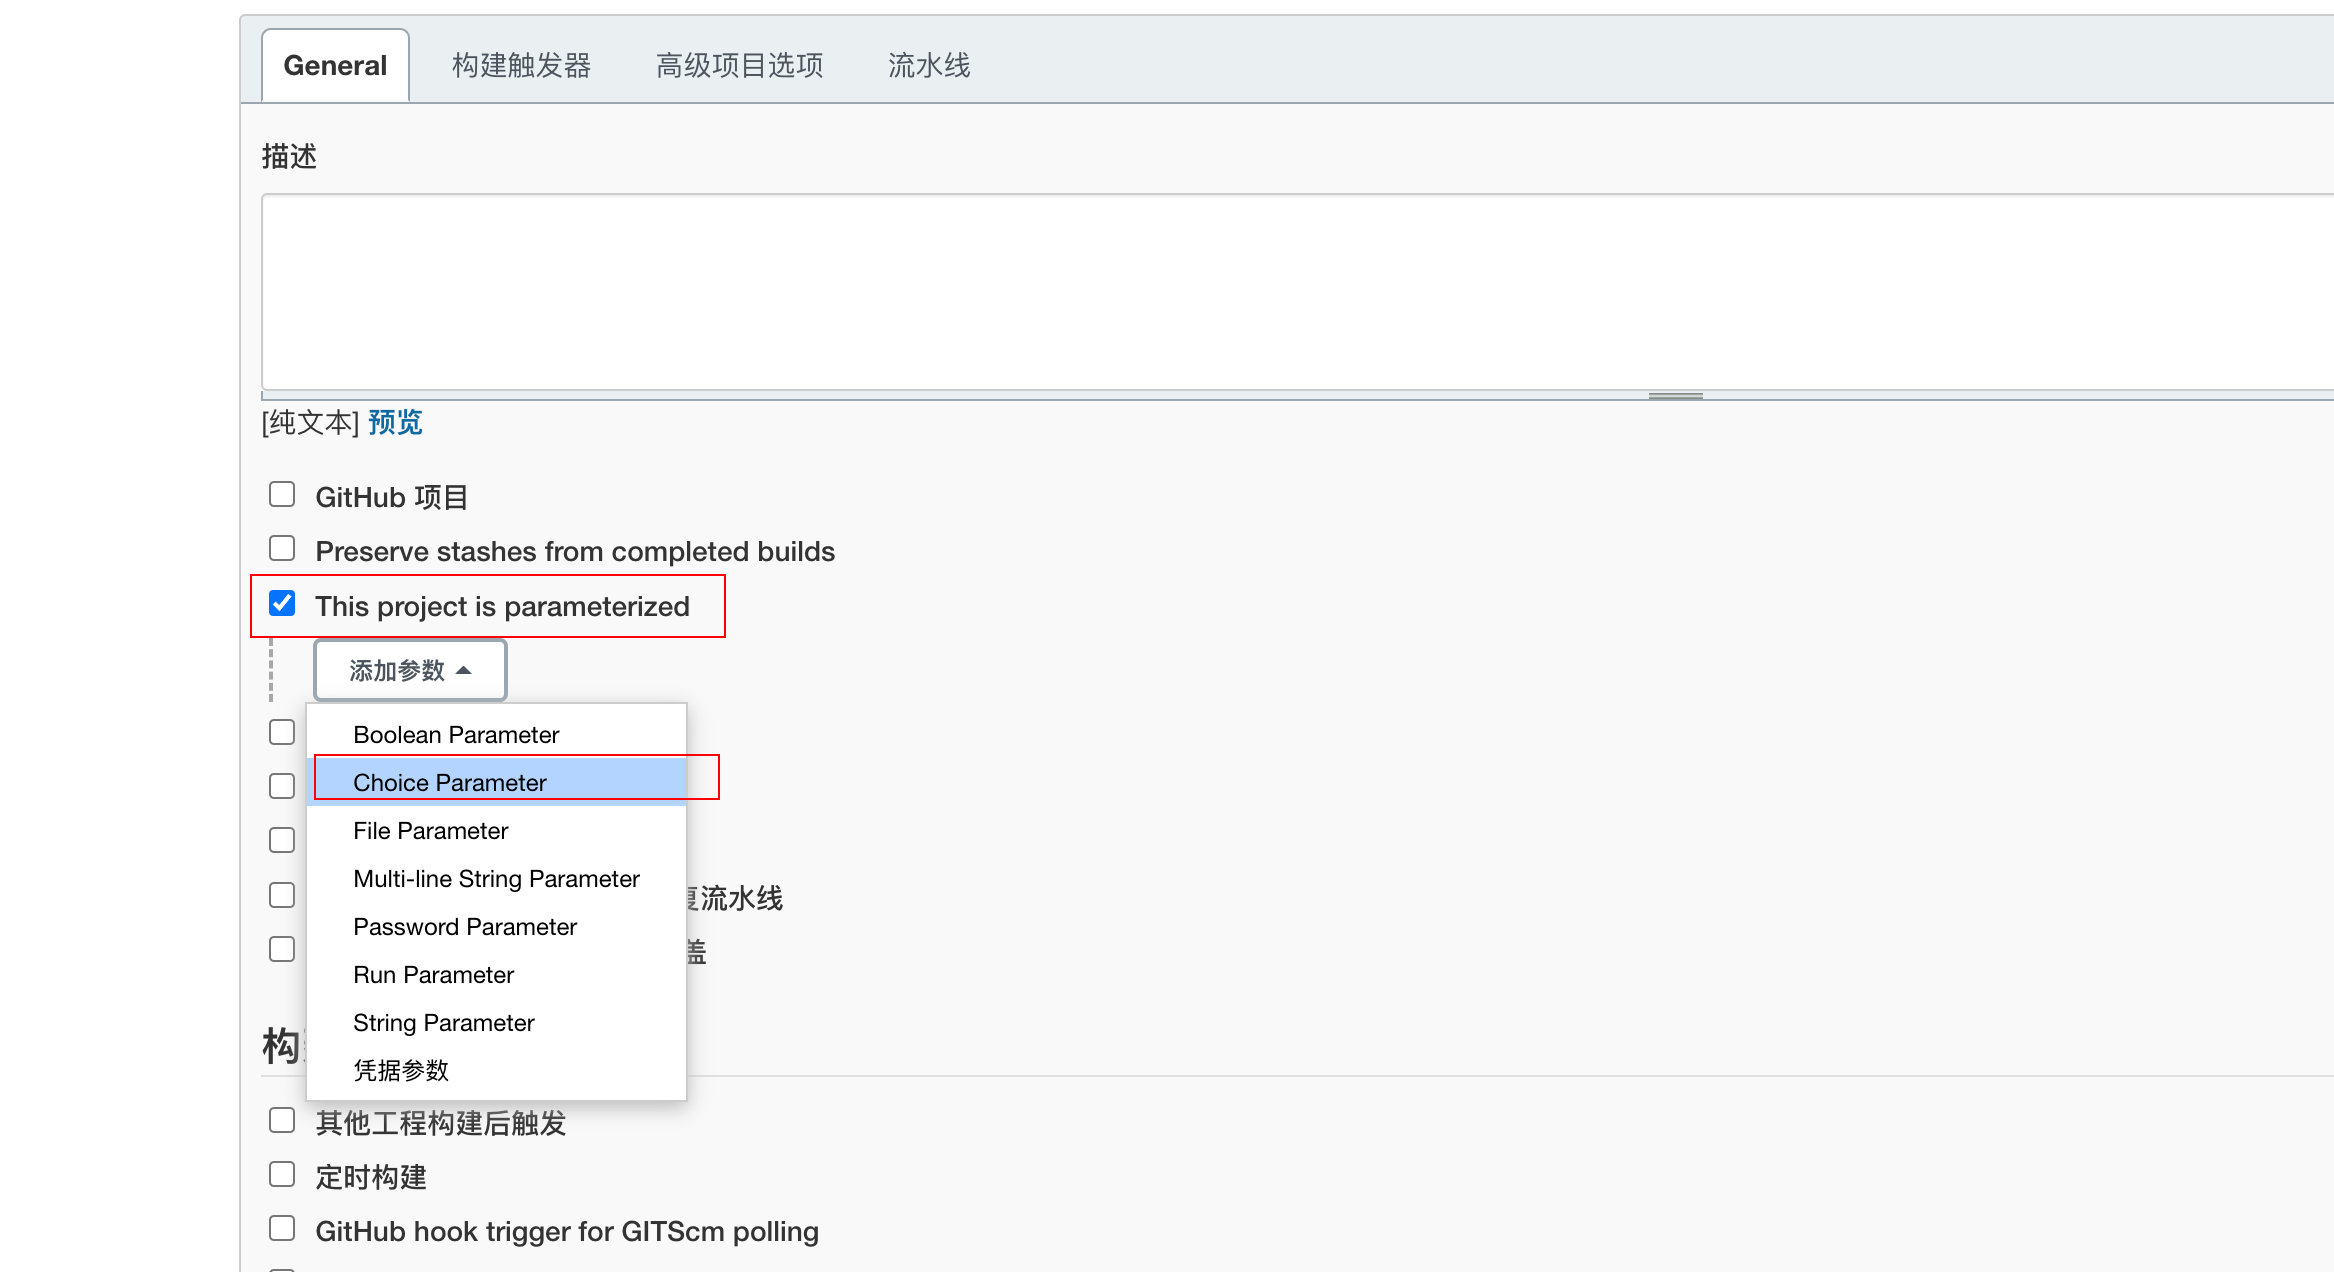The image size is (2334, 1272).
Task: Enable 定时构建 checkbox
Action: coord(282,1174)
